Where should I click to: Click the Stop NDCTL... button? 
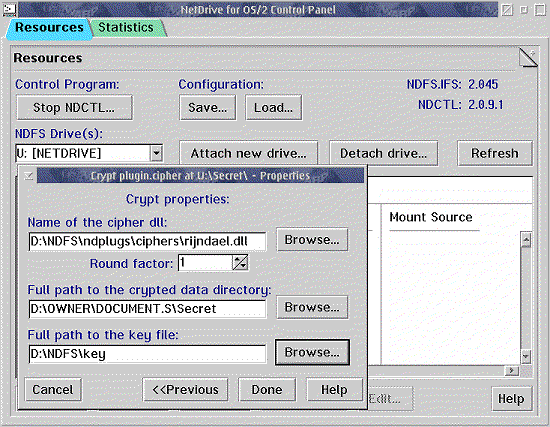coord(74,107)
